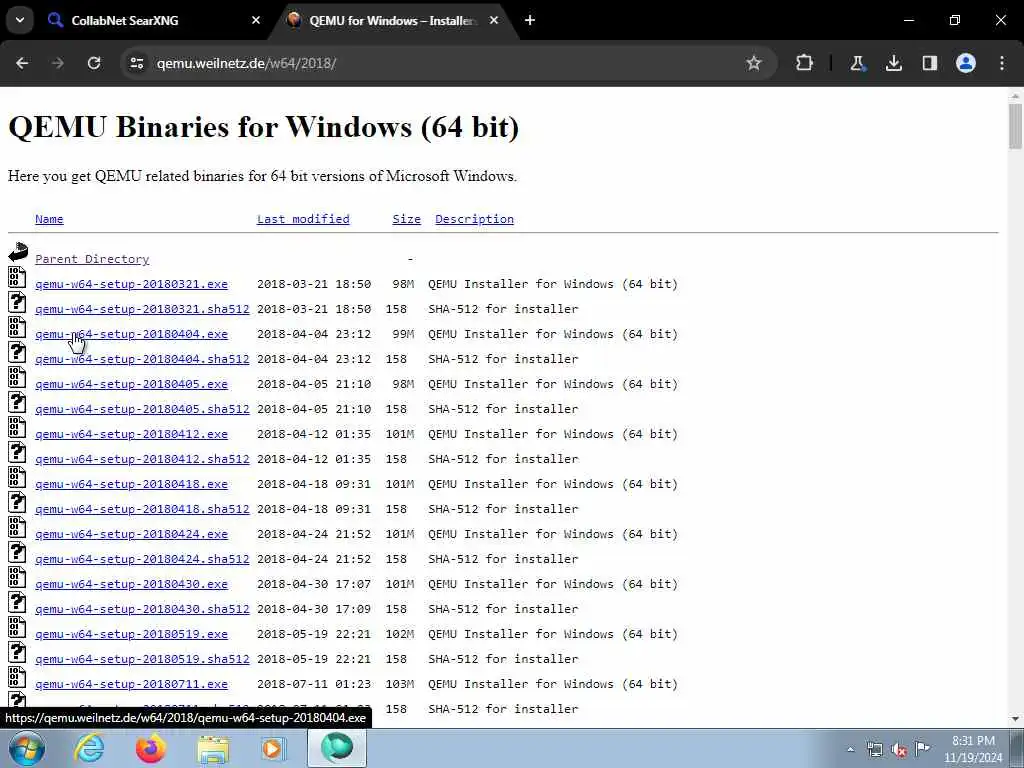Click the page vertical scrollbar thumb
The height and width of the screenshot is (768, 1024).
1015,126
